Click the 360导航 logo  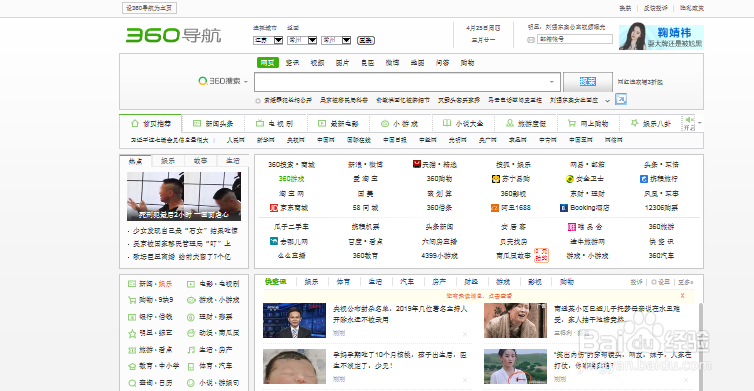click(173, 35)
